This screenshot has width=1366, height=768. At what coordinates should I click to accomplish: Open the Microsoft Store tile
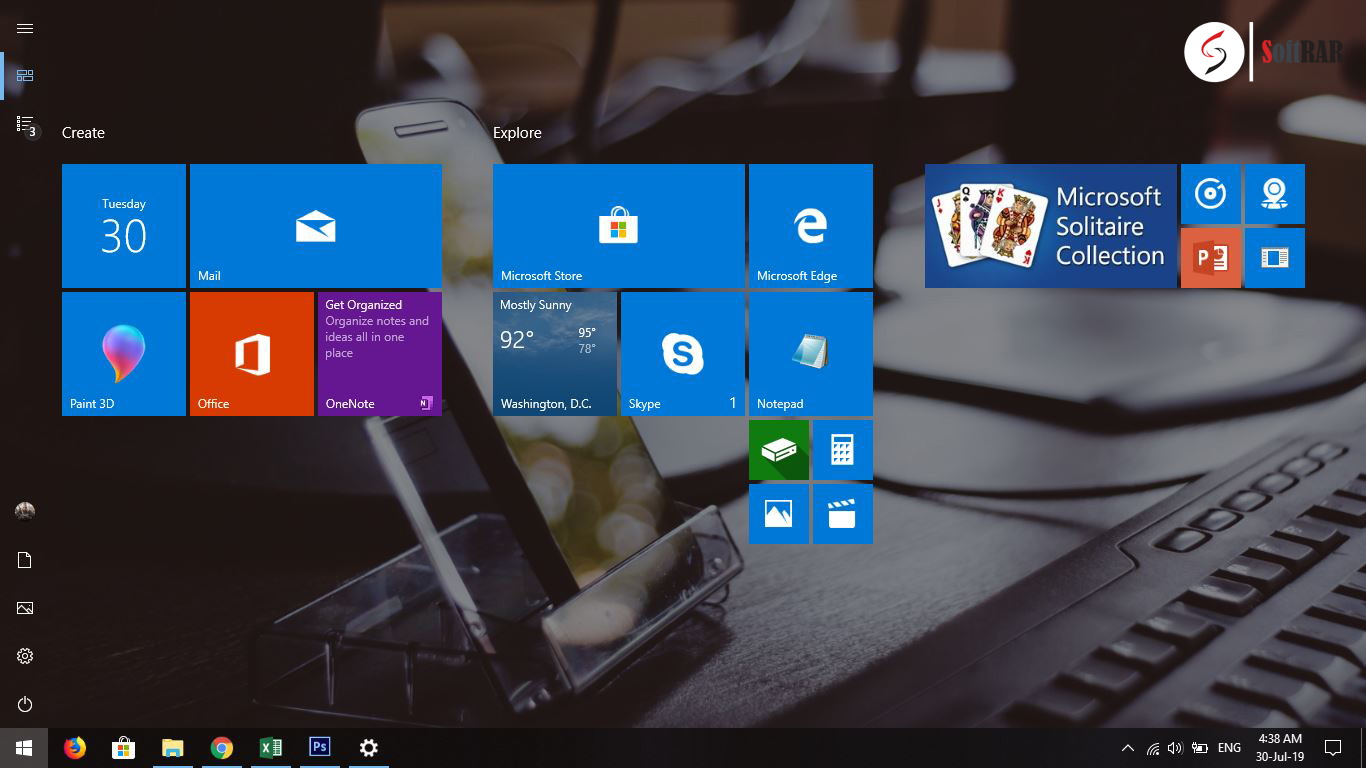[619, 226]
